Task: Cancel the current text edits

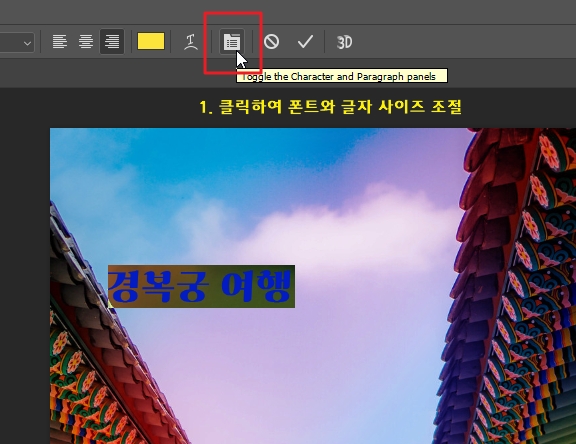Action: tap(271, 41)
